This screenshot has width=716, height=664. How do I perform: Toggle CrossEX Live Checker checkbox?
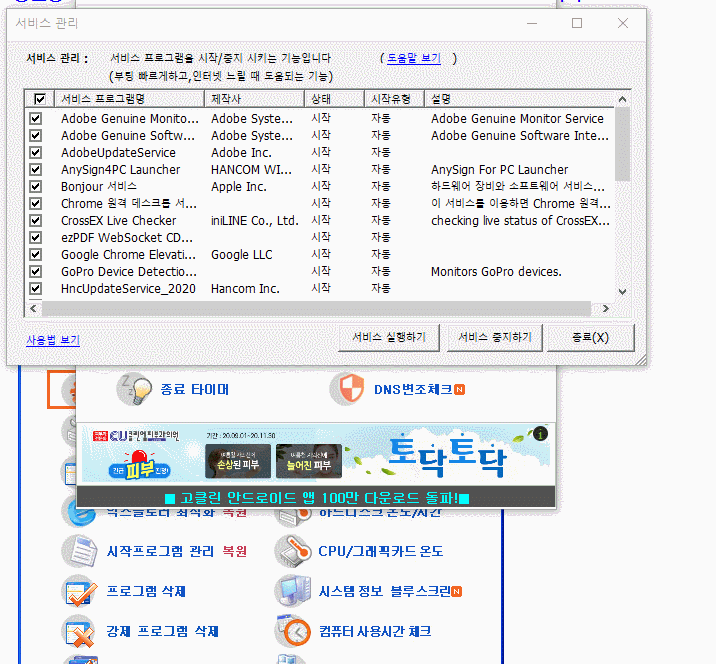[x=36, y=221]
